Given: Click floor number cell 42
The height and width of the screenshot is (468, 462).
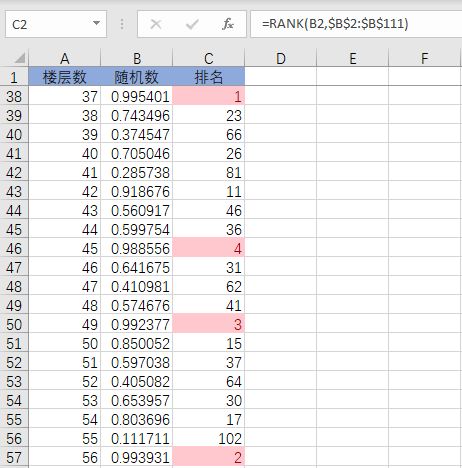Looking at the screenshot, I should (65, 191).
